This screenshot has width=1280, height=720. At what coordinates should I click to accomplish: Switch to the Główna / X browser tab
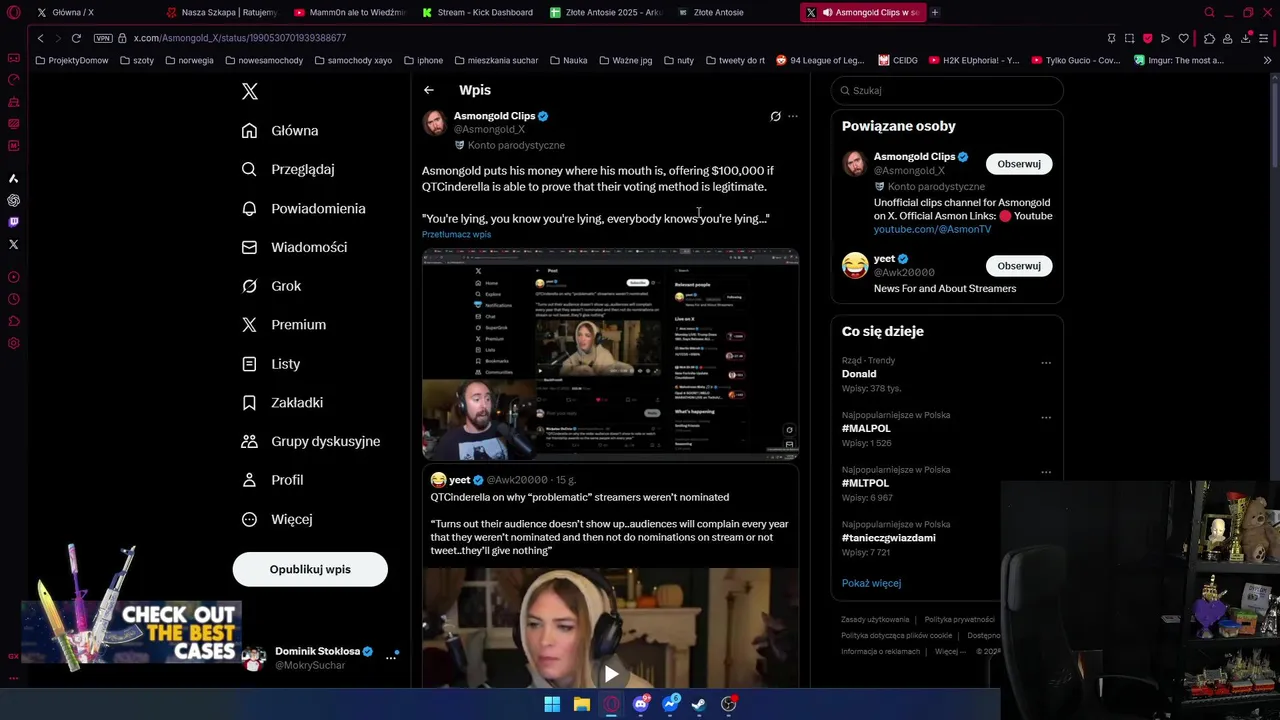click(92, 12)
